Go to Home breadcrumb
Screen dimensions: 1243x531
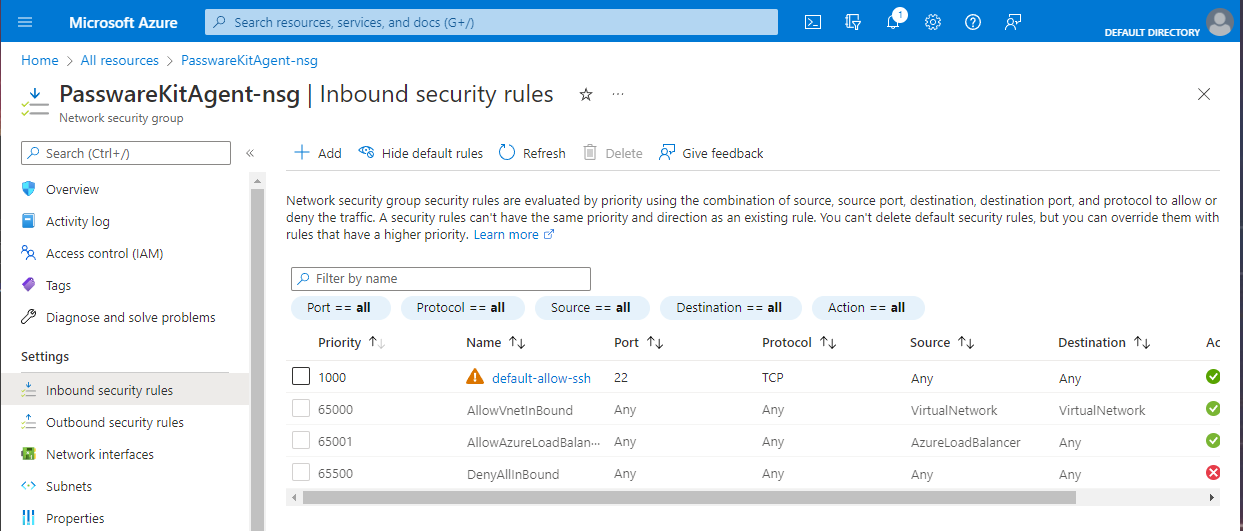(x=40, y=60)
